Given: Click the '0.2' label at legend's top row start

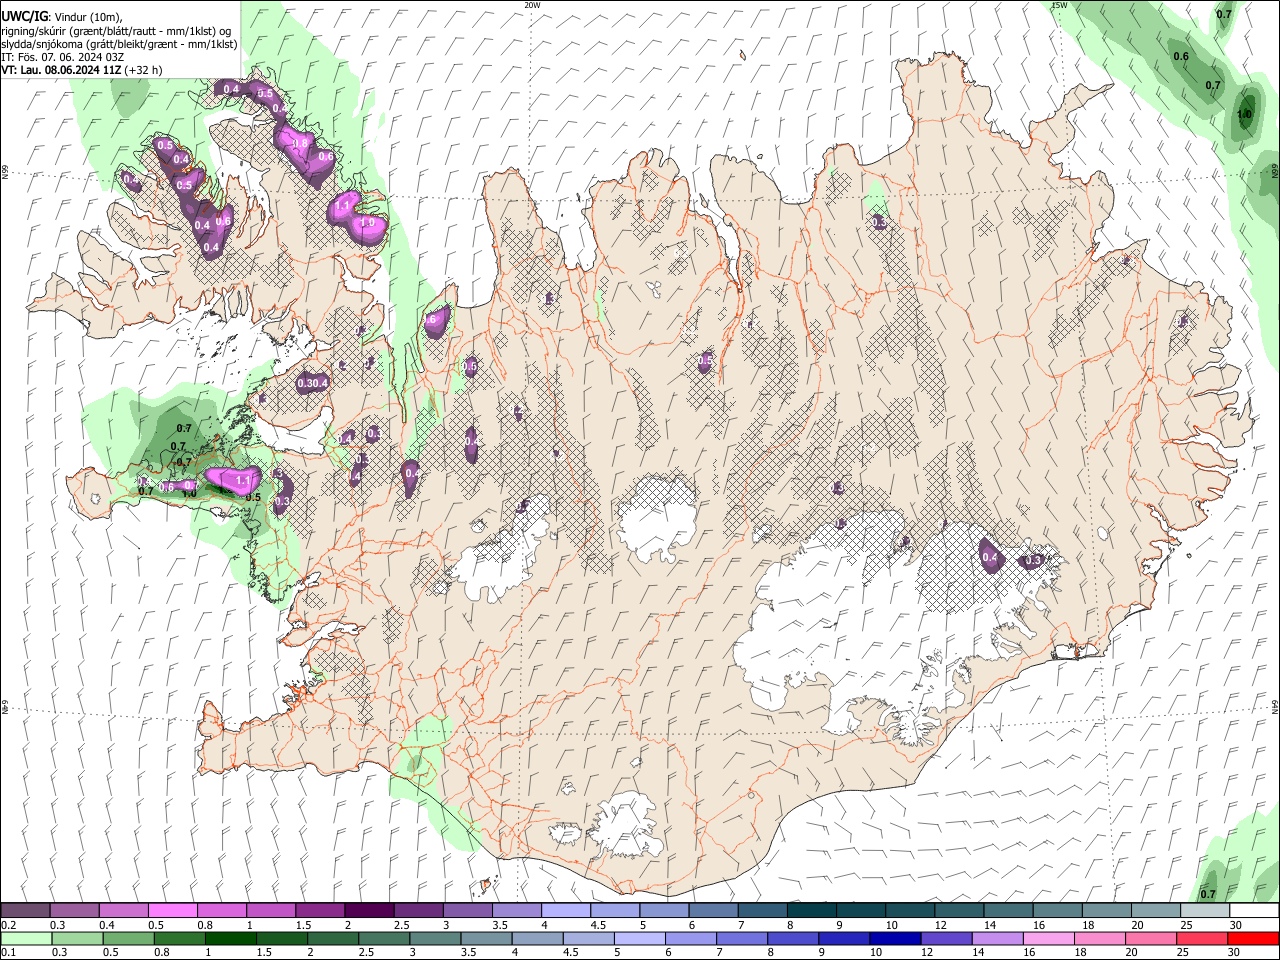Looking at the screenshot, I should (9, 925).
